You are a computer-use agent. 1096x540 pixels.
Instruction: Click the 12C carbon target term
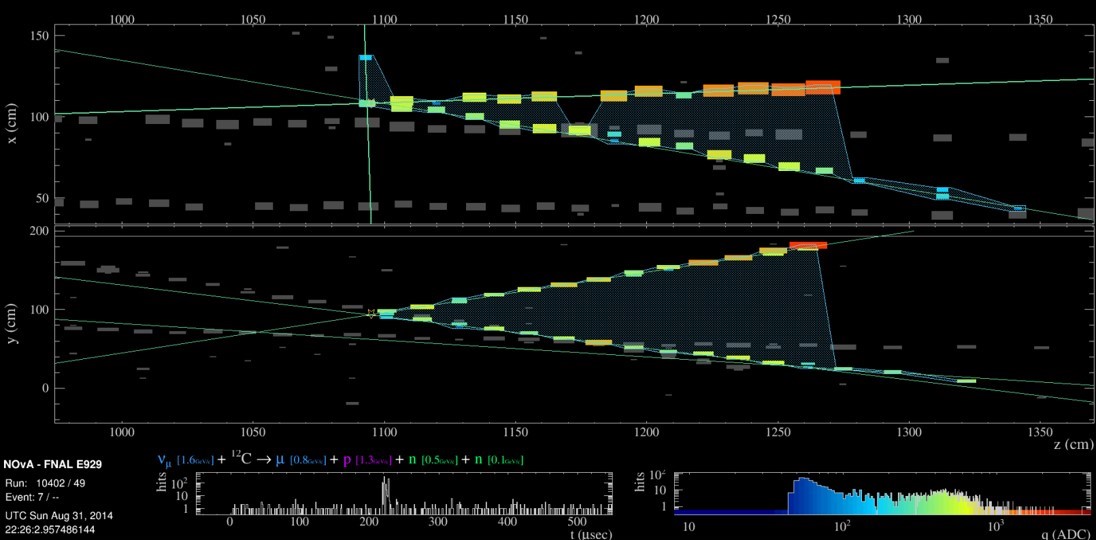(x=242, y=460)
